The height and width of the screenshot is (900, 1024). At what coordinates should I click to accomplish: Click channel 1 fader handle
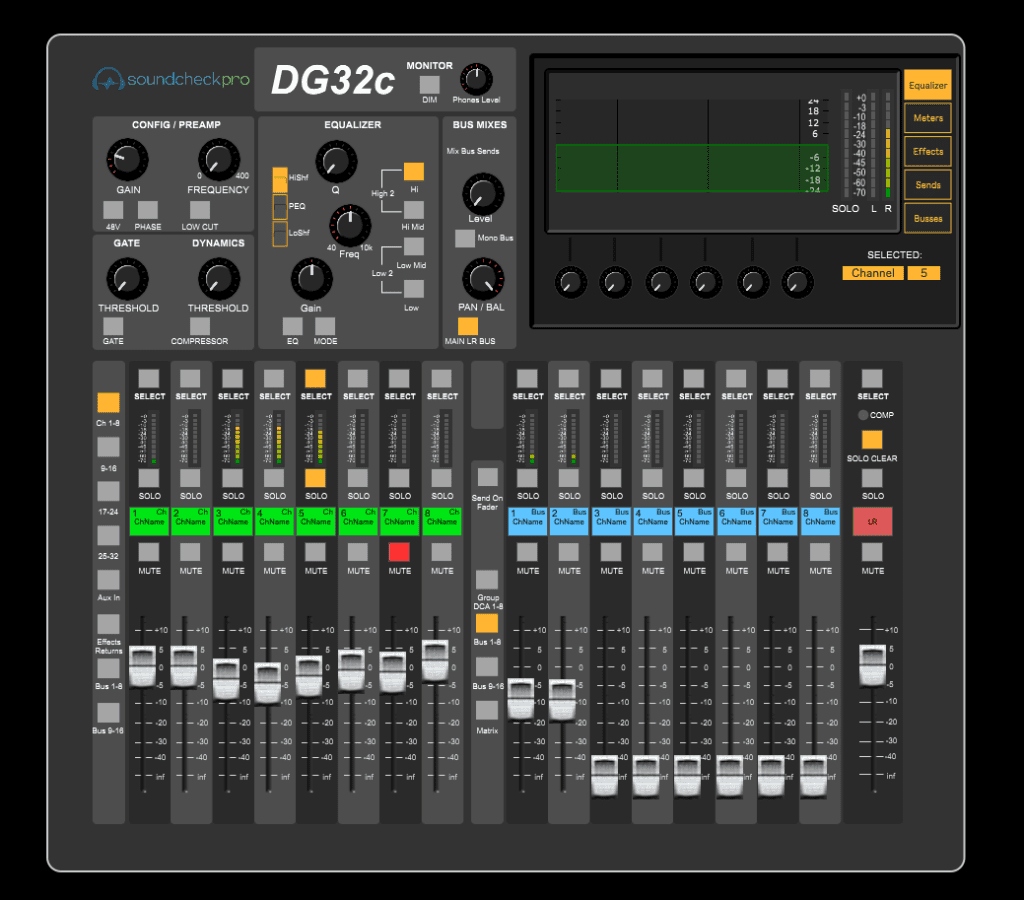tap(142, 666)
